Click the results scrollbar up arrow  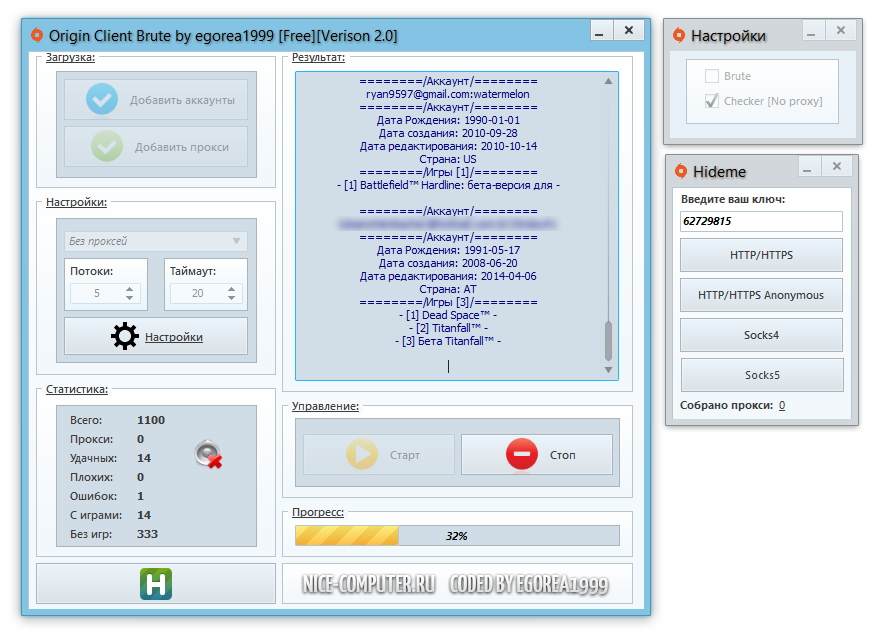point(608,81)
